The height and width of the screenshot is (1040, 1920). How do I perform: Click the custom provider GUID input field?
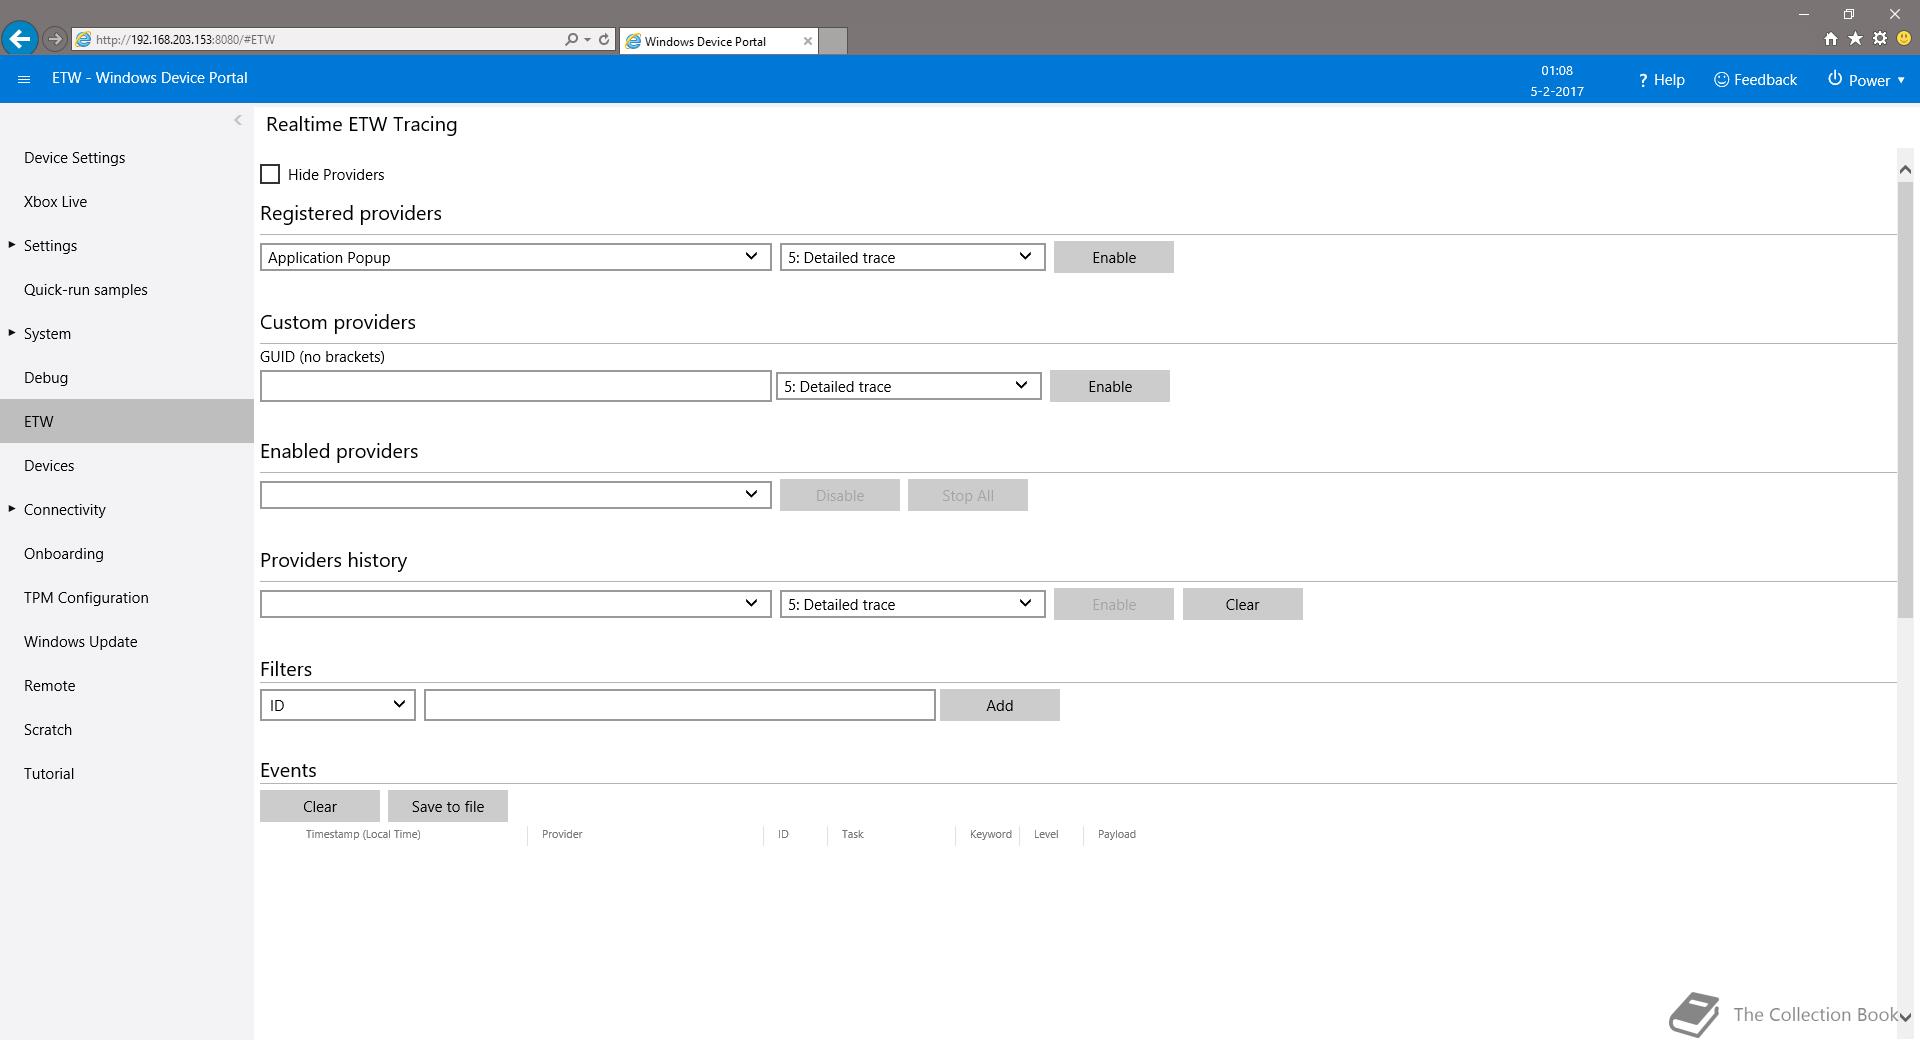(516, 386)
